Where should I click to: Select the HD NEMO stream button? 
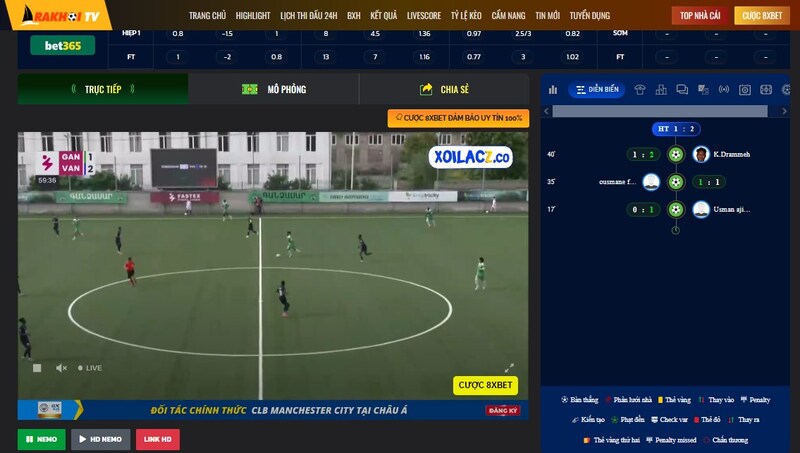coord(101,439)
